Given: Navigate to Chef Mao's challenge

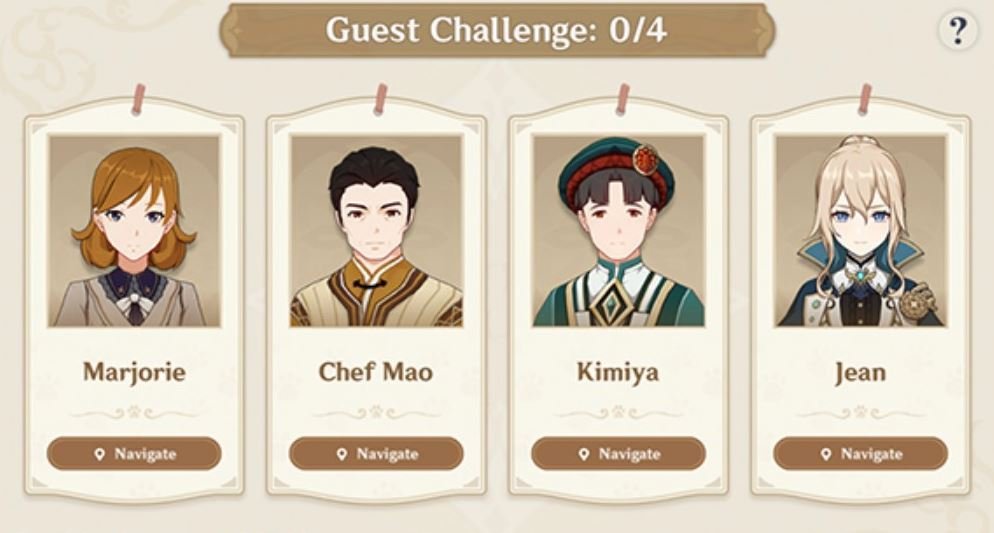Looking at the screenshot, I should 376,454.
